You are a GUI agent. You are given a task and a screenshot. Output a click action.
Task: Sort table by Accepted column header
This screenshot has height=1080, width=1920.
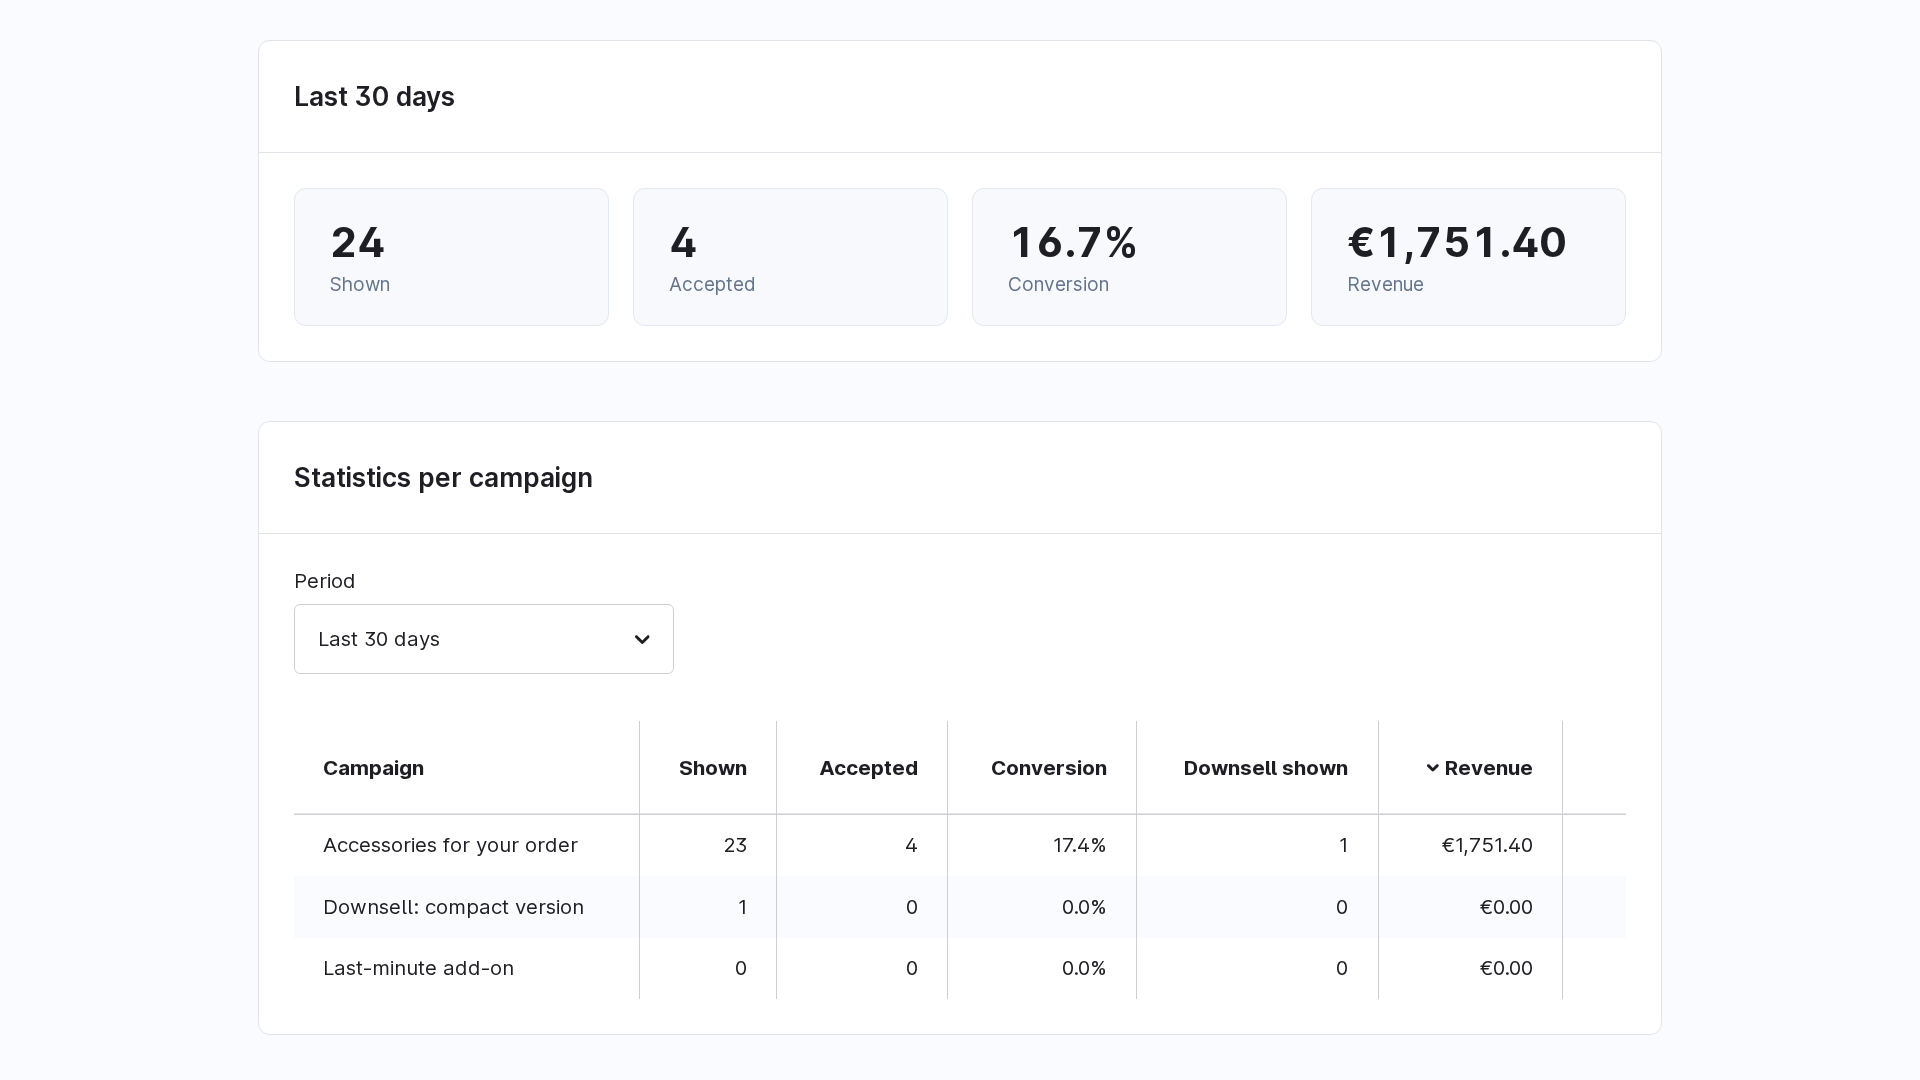pos(868,768)
